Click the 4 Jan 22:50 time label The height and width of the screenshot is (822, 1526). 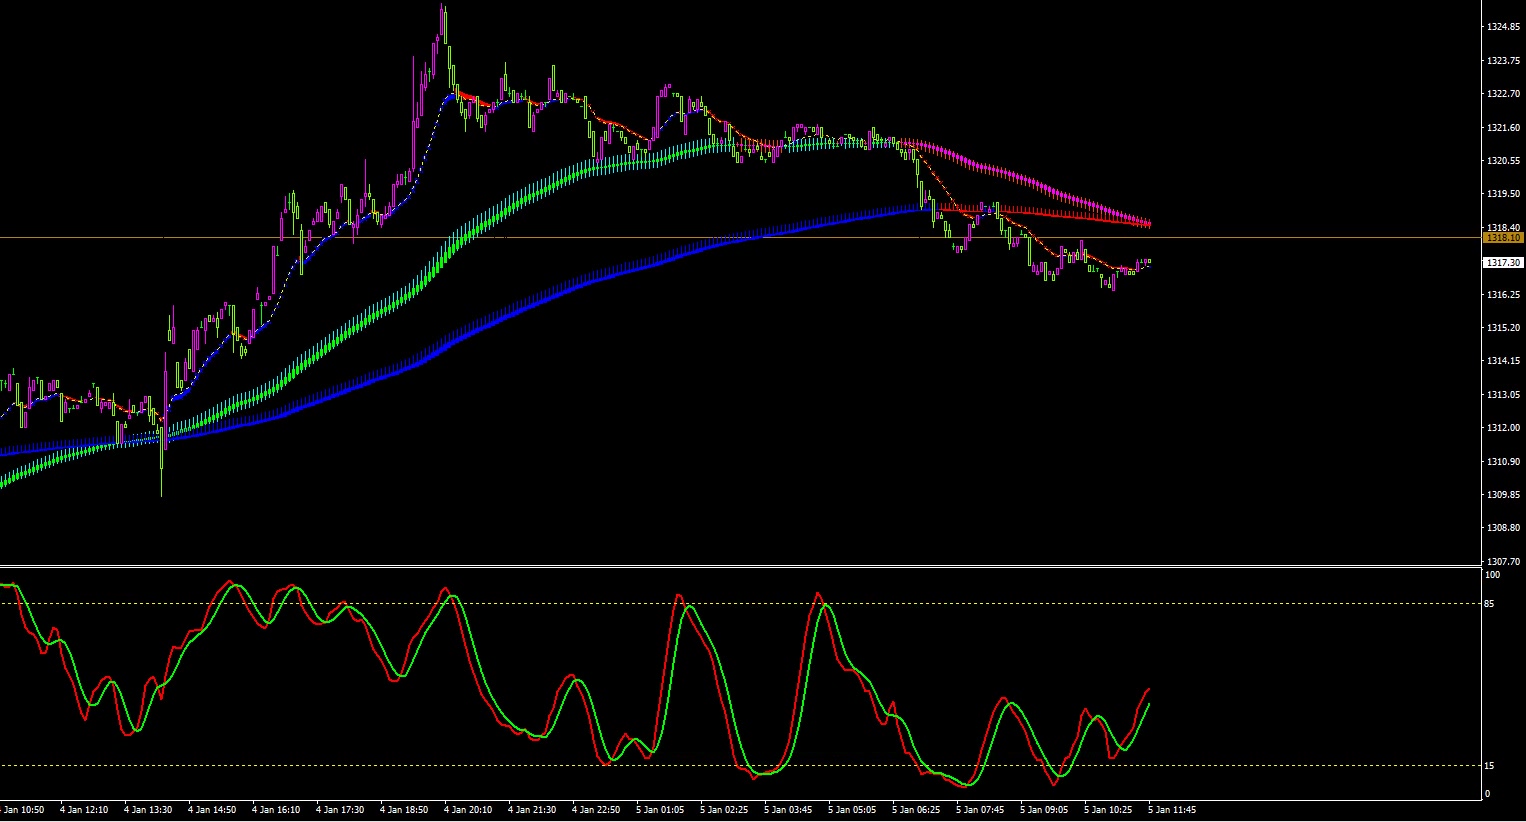coord(596,810)
